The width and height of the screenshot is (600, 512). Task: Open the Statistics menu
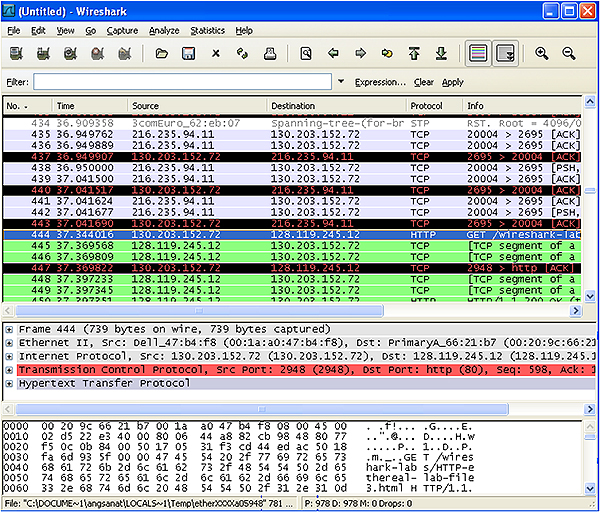pos(208,31)
